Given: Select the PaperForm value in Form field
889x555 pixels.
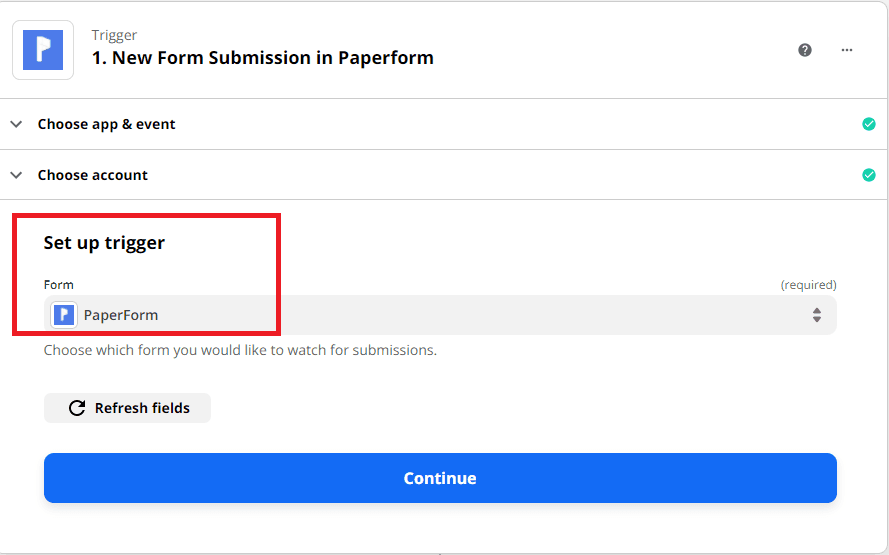Looking at the screenshot, I should pyautogui.click(x=121, y=315).
